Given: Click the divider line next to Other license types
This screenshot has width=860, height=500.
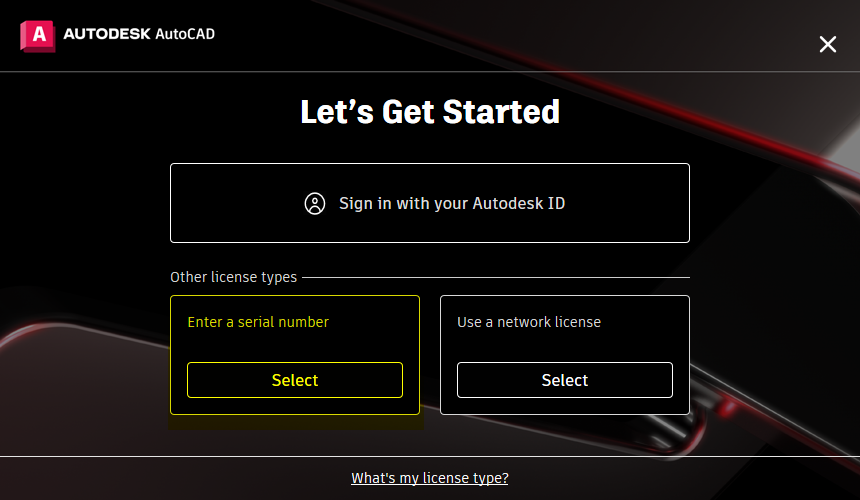Looking at the screenshot, I should pos(496,277).
